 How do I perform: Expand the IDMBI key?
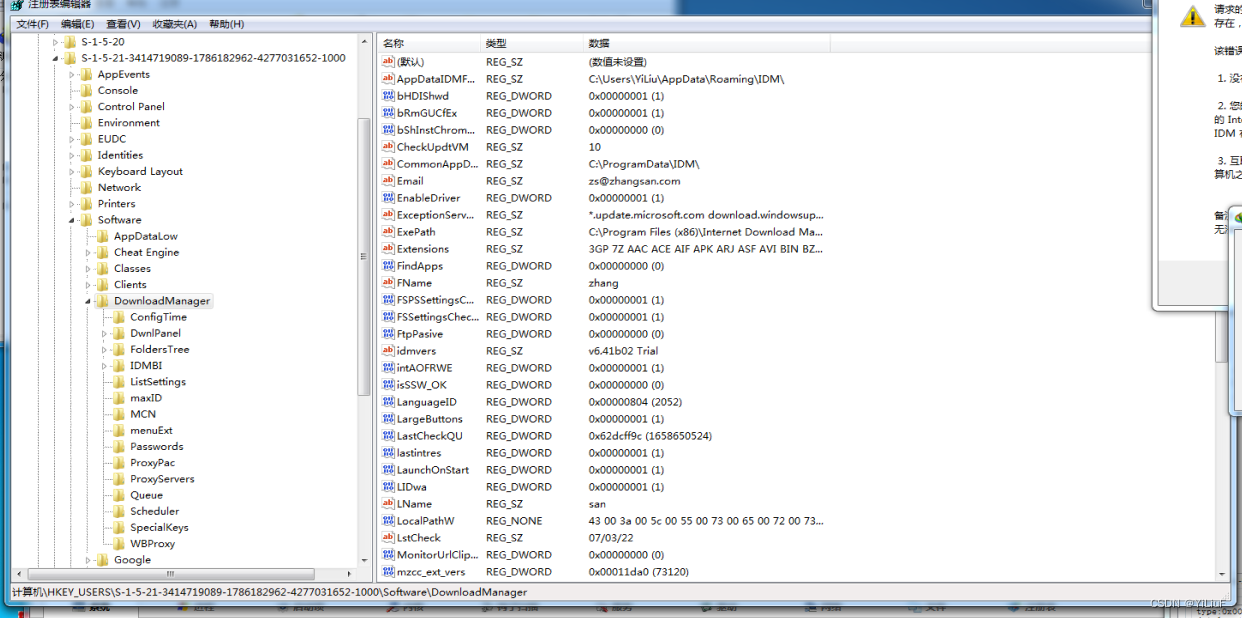click(x=104, y=366)
